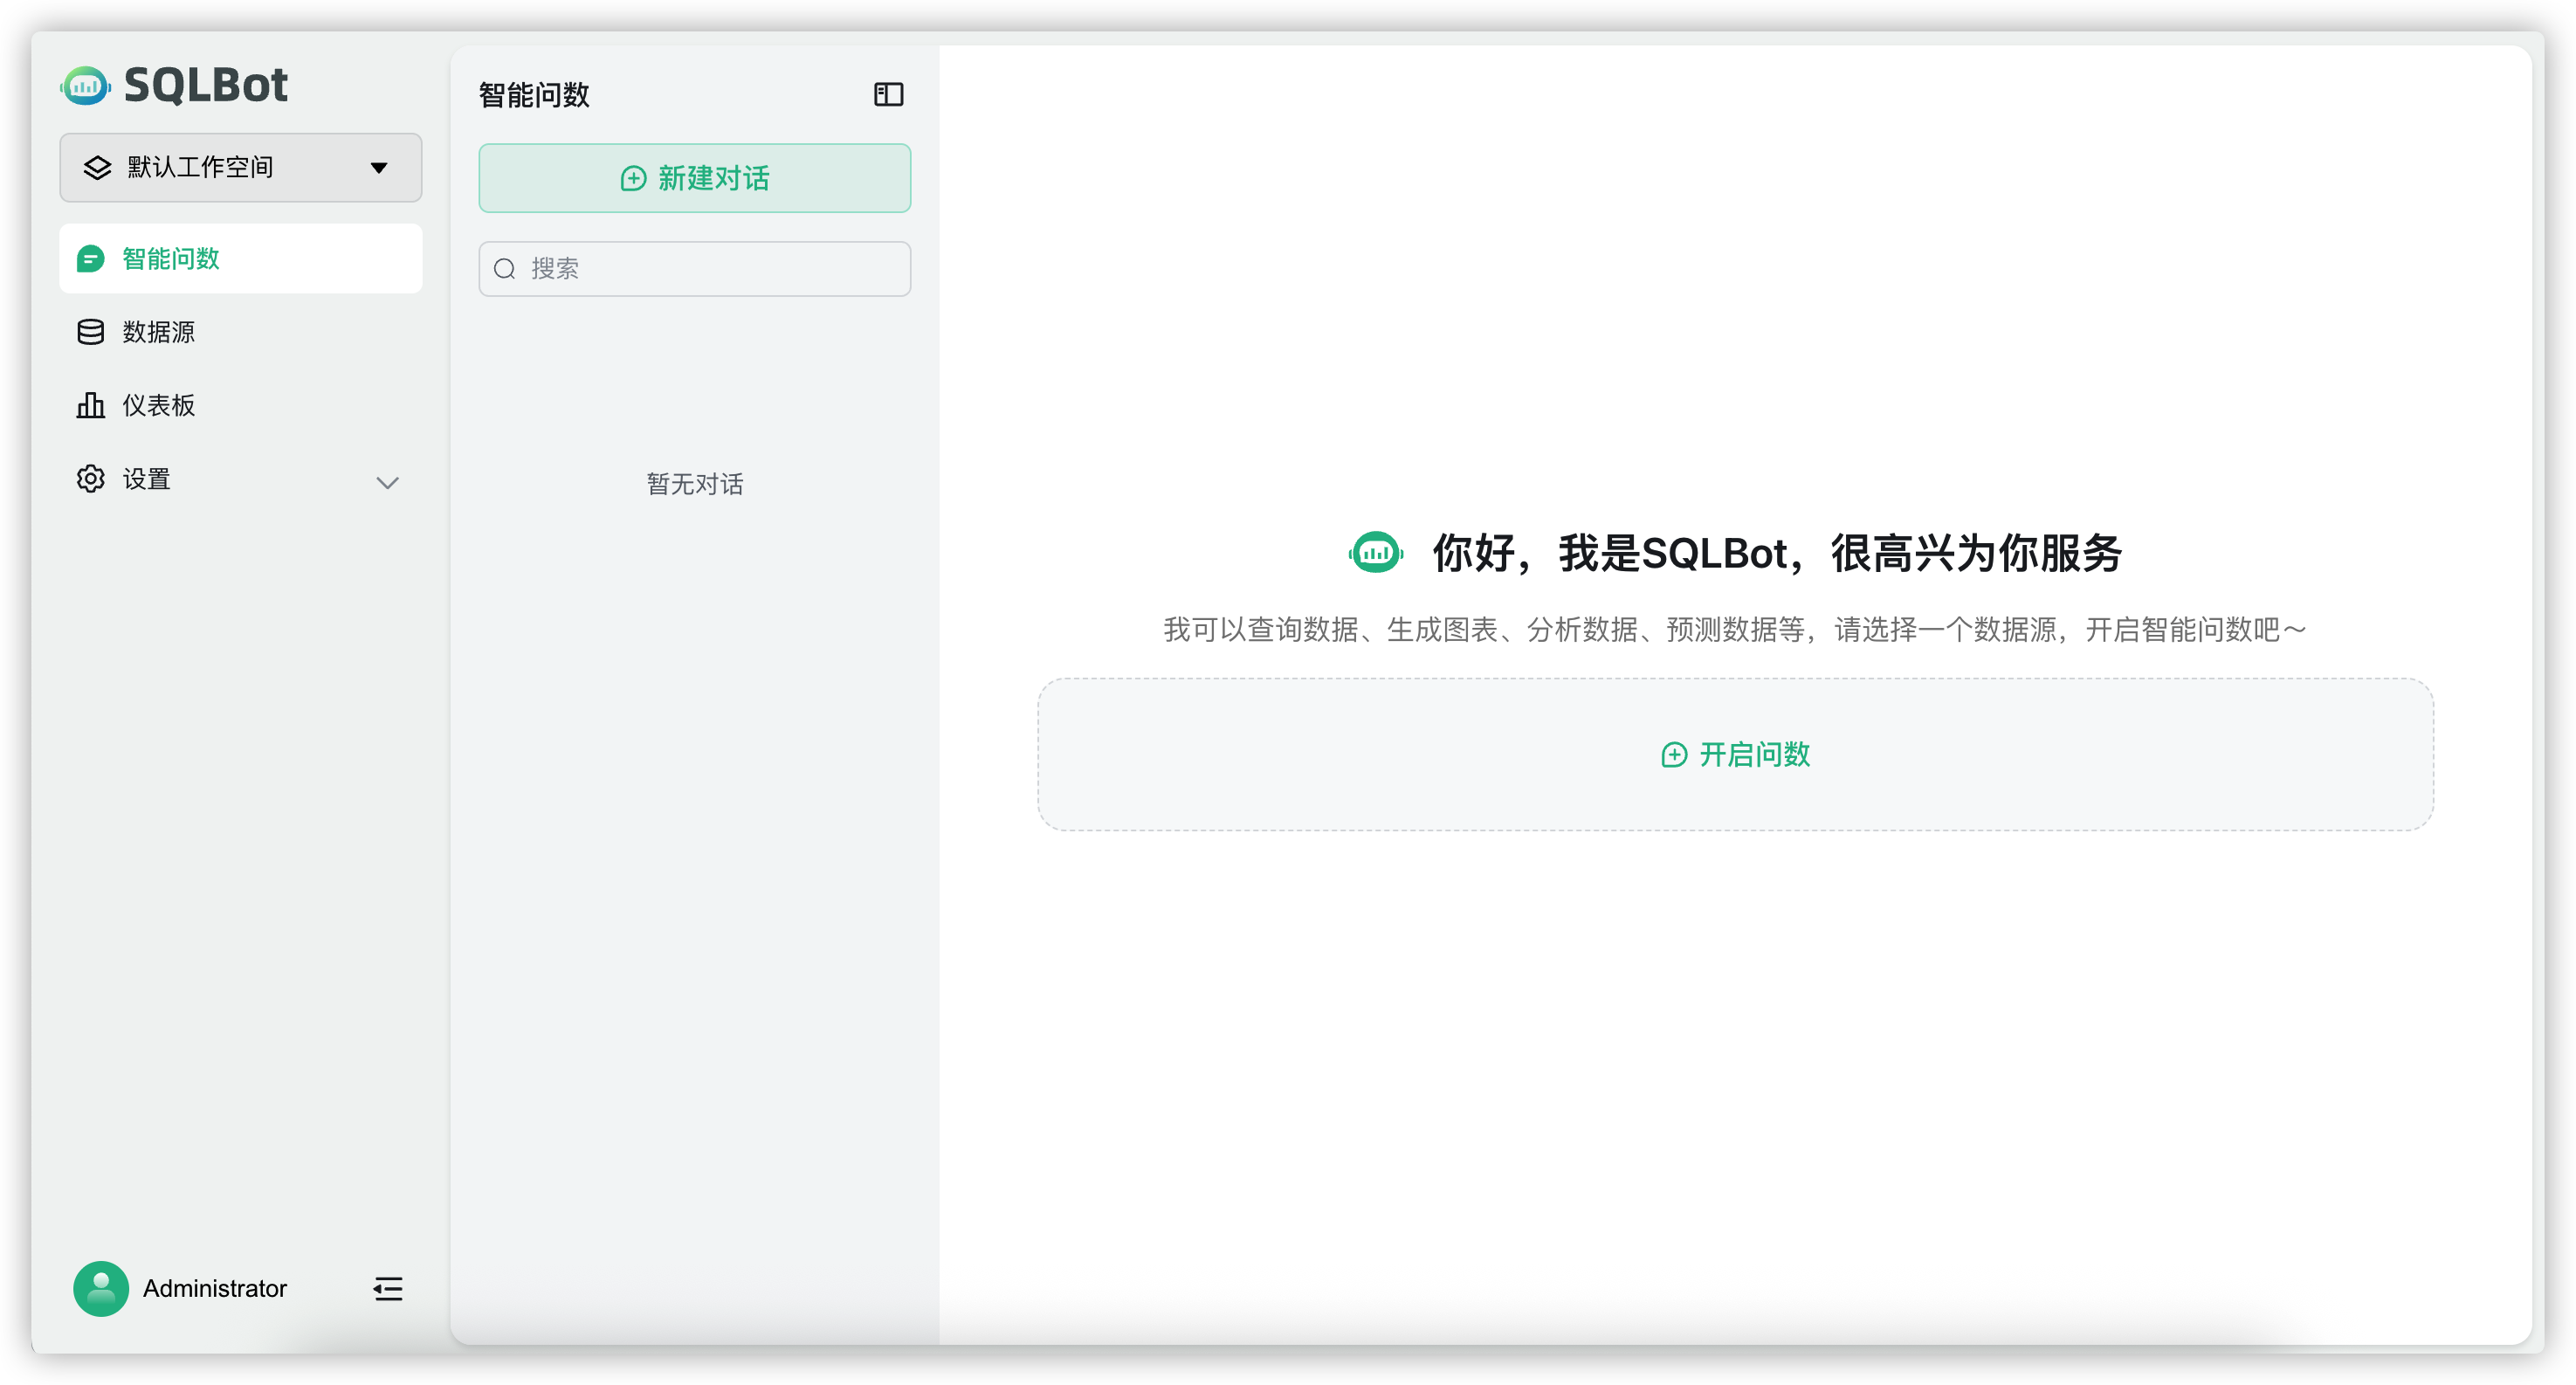This screenshot has width=2576, height=1385.
Task: Click the Administrator profile avatar
Action: click(101, 1289)
